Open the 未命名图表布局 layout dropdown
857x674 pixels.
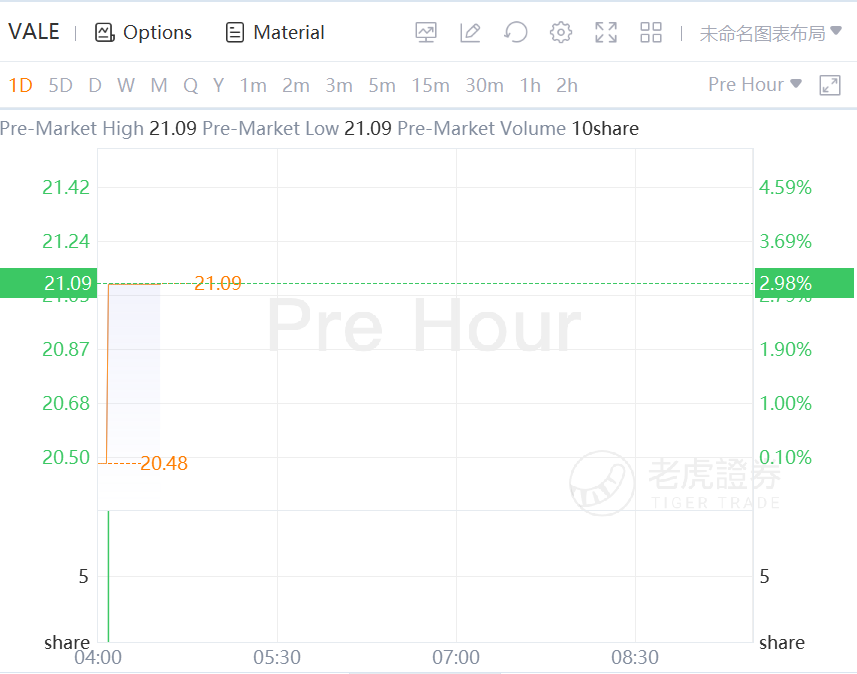(770, 33)
